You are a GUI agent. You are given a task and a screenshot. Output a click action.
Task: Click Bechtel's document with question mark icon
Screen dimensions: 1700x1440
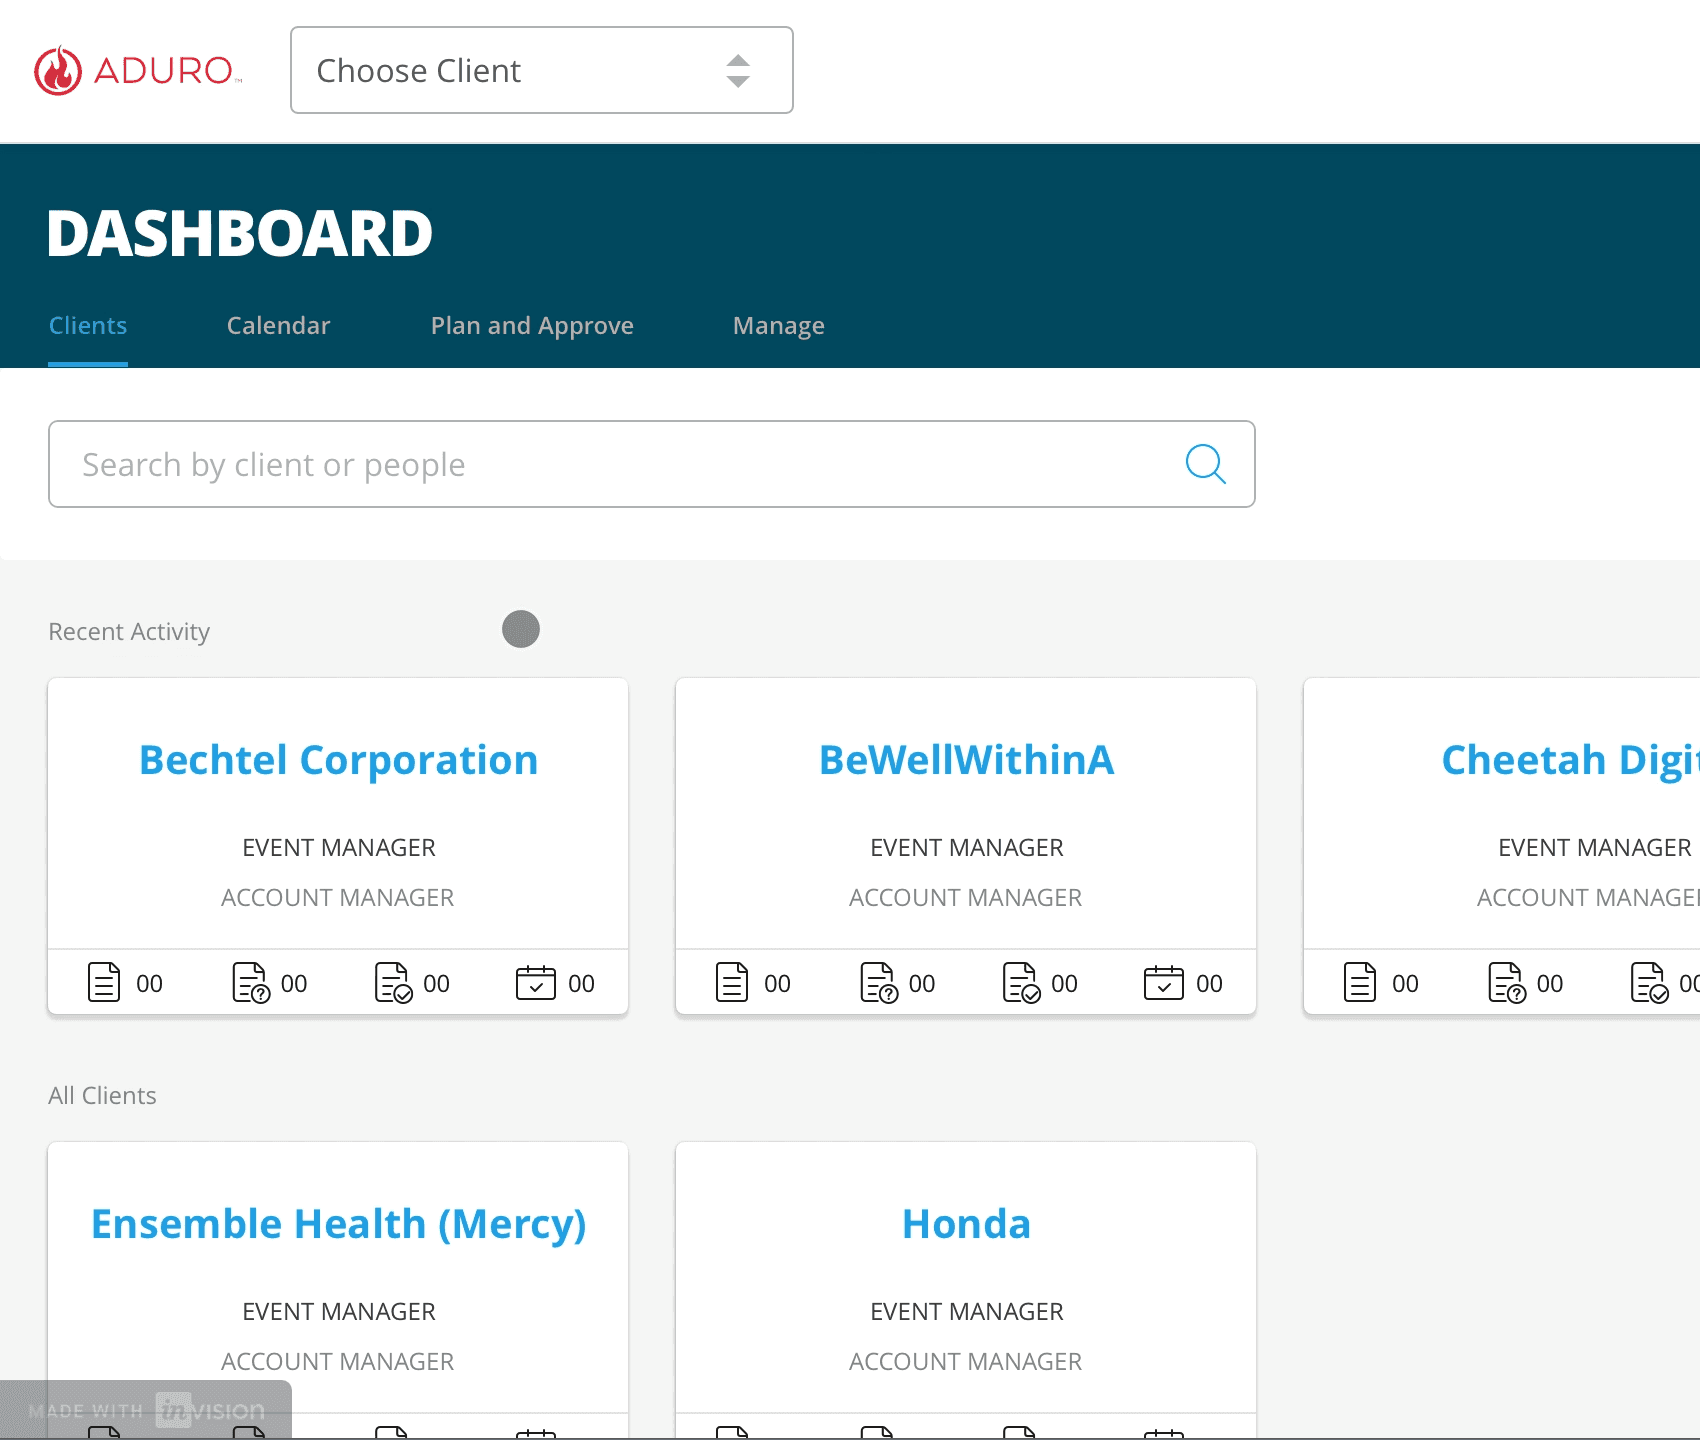pyautogui.click(x=250, y=982)
